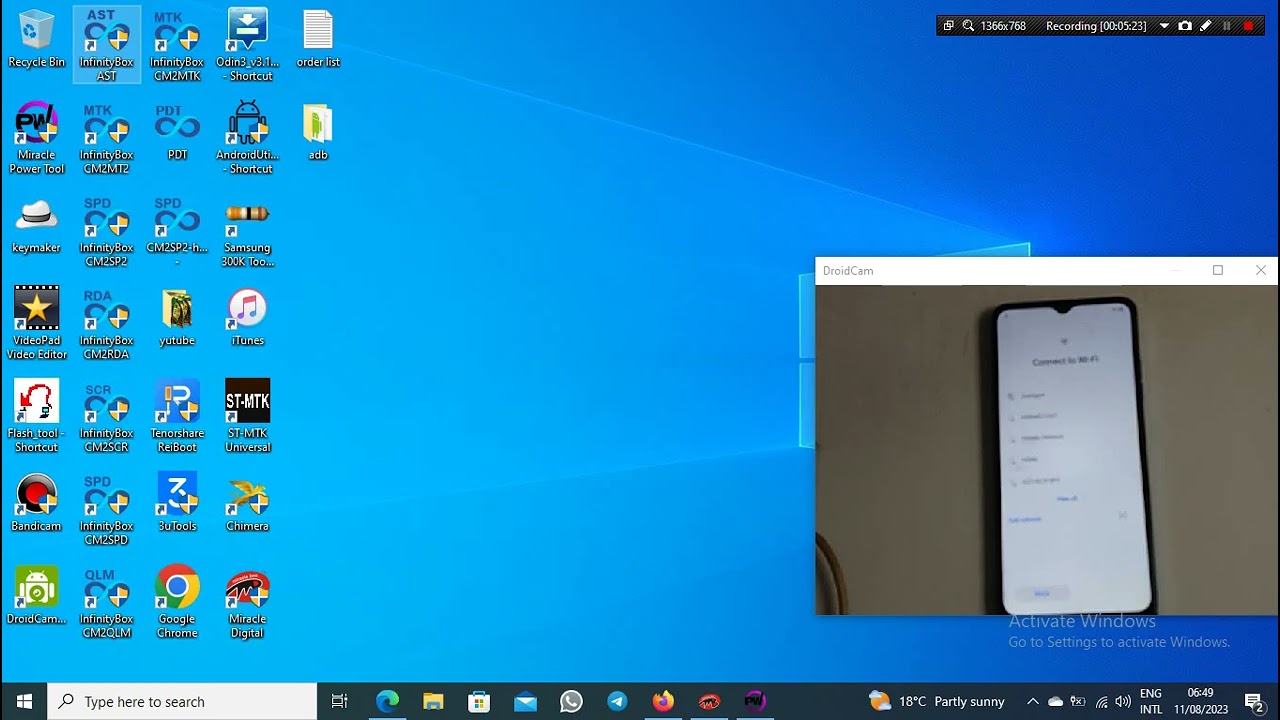
Task: Expand the hidden system tray icons
Action: (x=1033, y=701)
